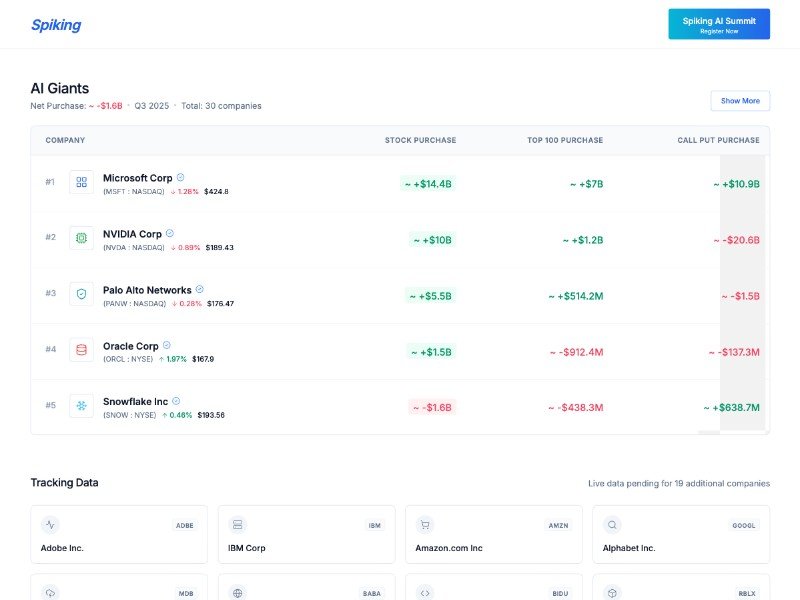Click the NVIDIA chip logo icon

point(81,238)
